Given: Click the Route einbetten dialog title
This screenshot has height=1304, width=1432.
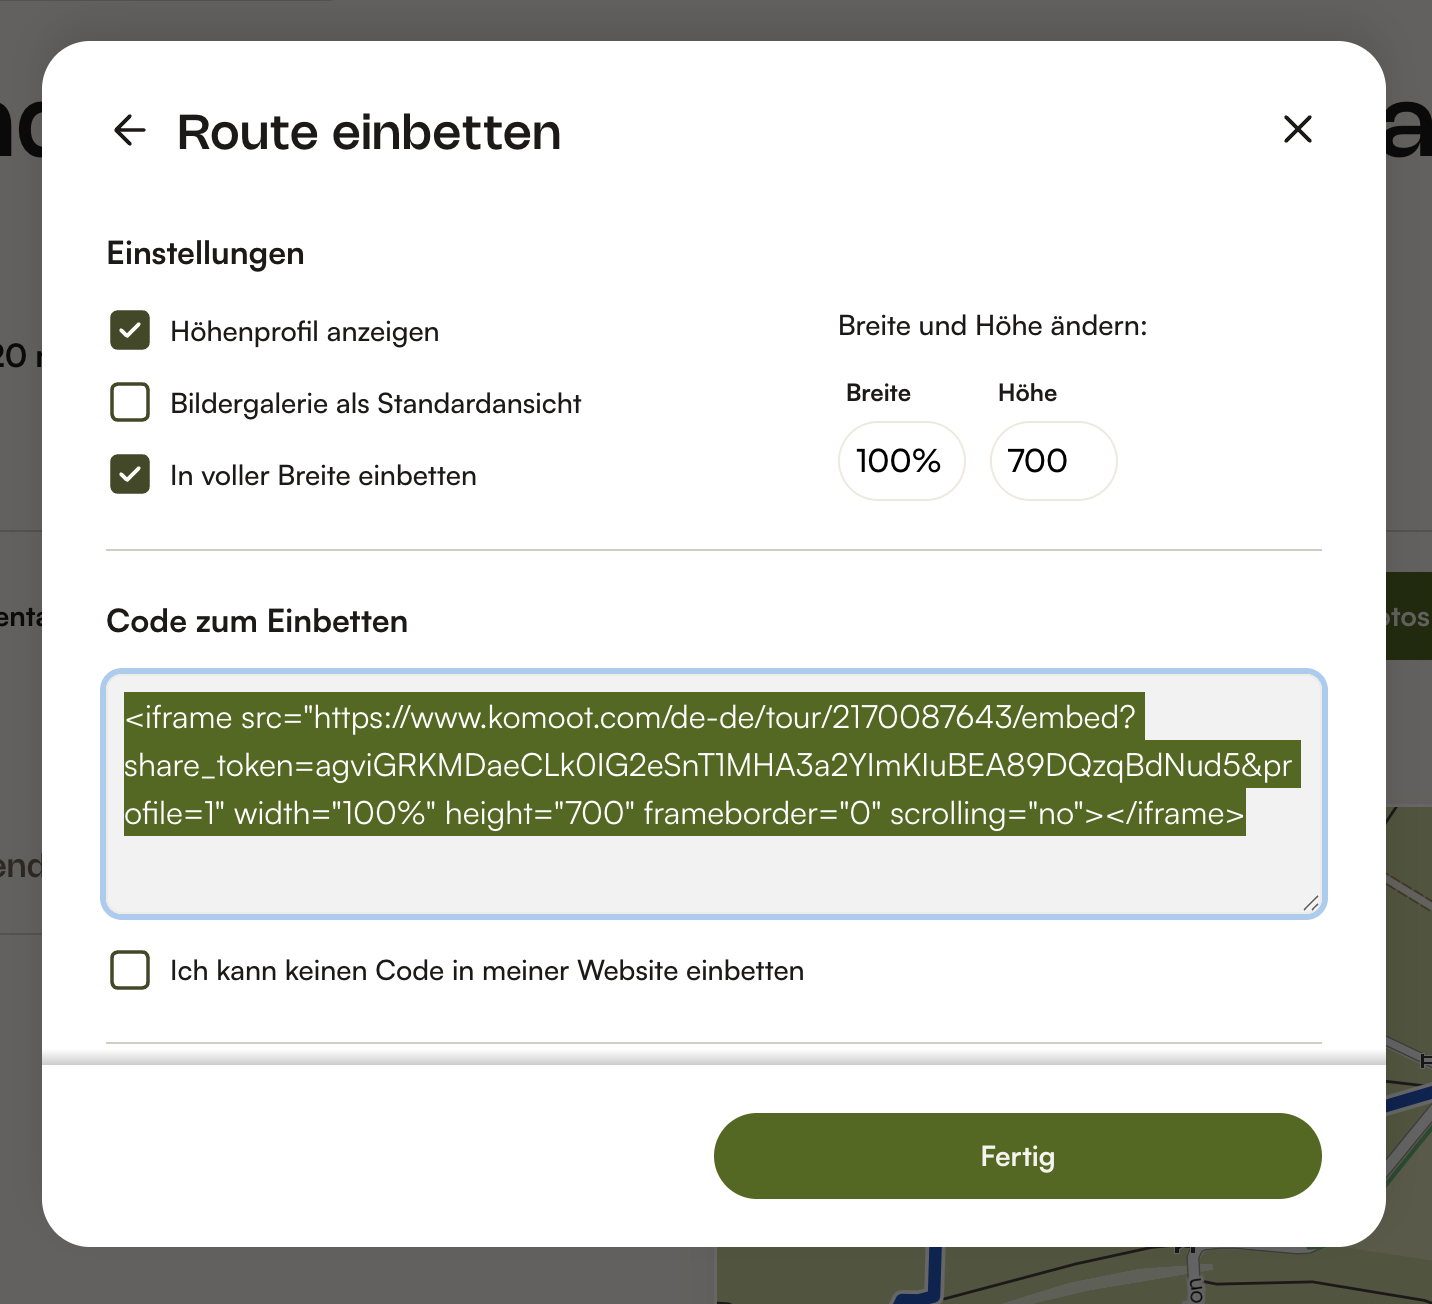Looking at the screenshot, I should [369, 132].
